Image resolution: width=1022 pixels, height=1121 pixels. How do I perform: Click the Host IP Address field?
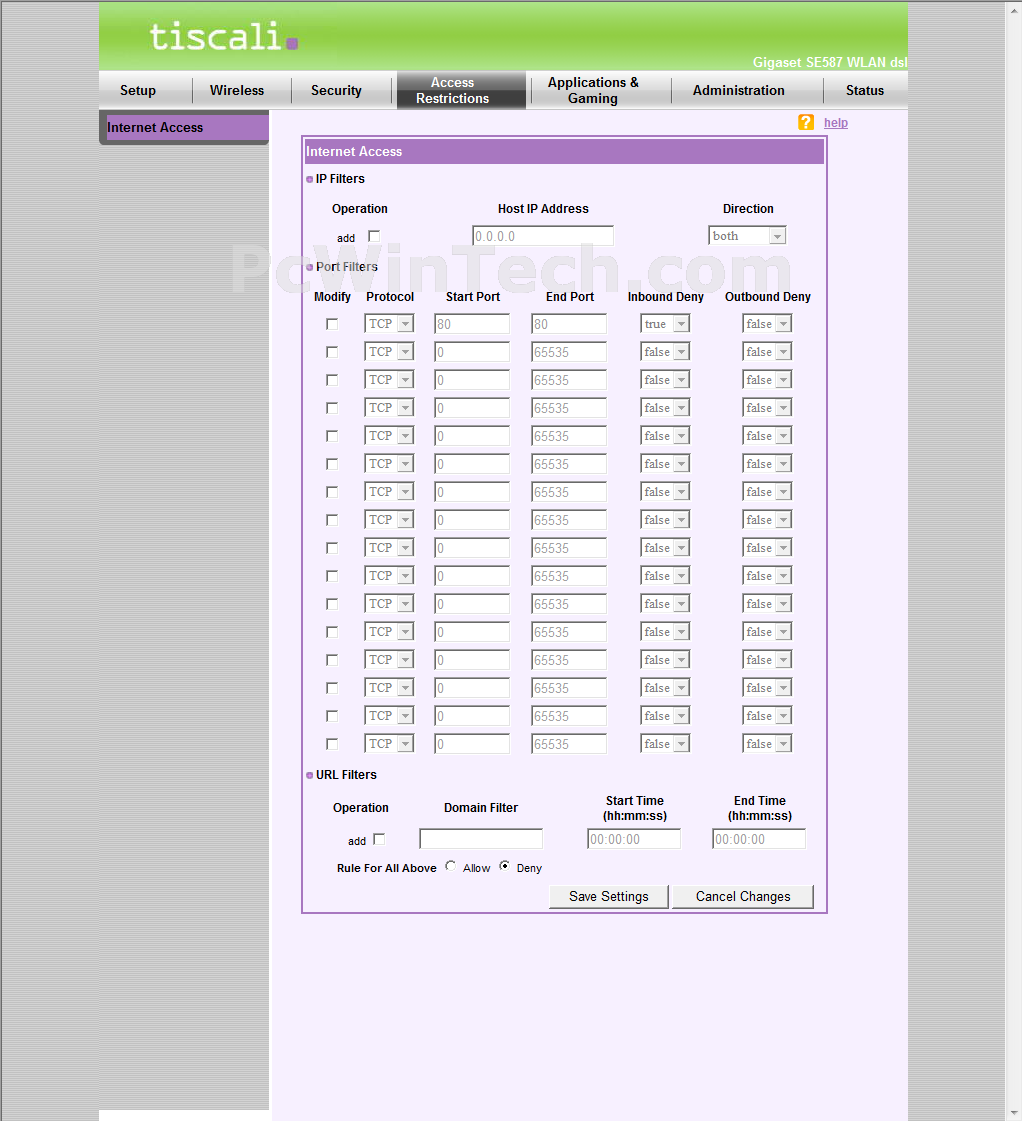coord(542,236)
